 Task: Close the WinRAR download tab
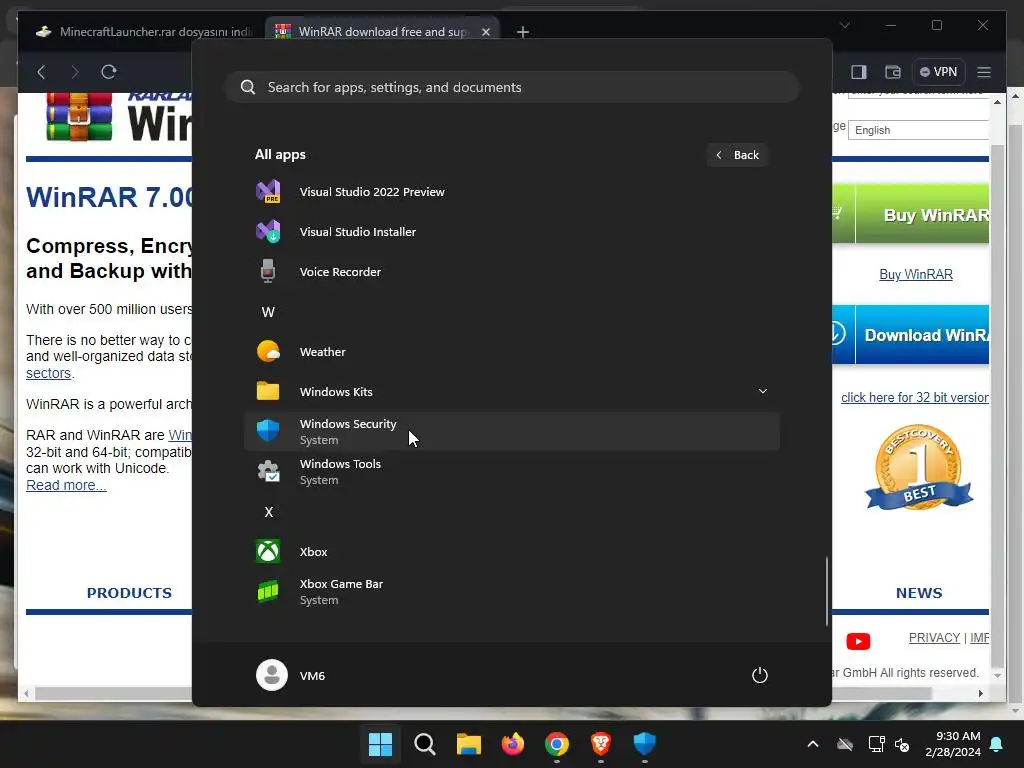point(486,31)
